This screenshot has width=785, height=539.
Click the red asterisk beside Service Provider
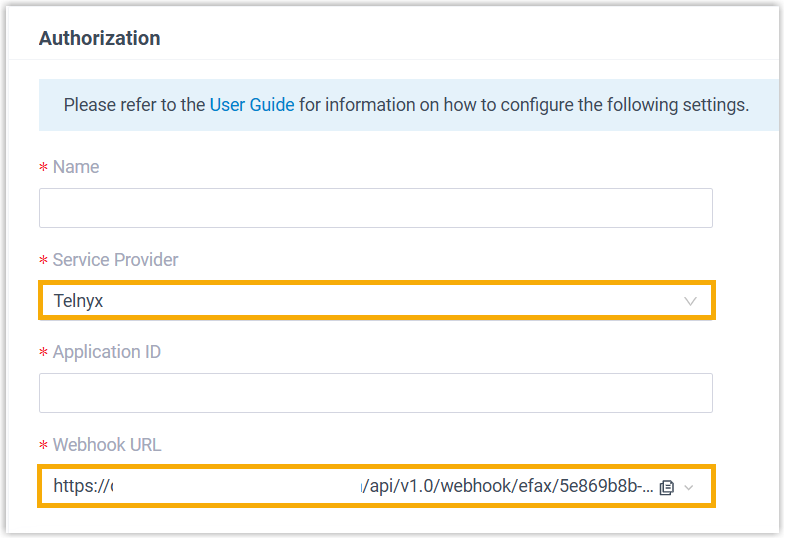tap(43, 261)
